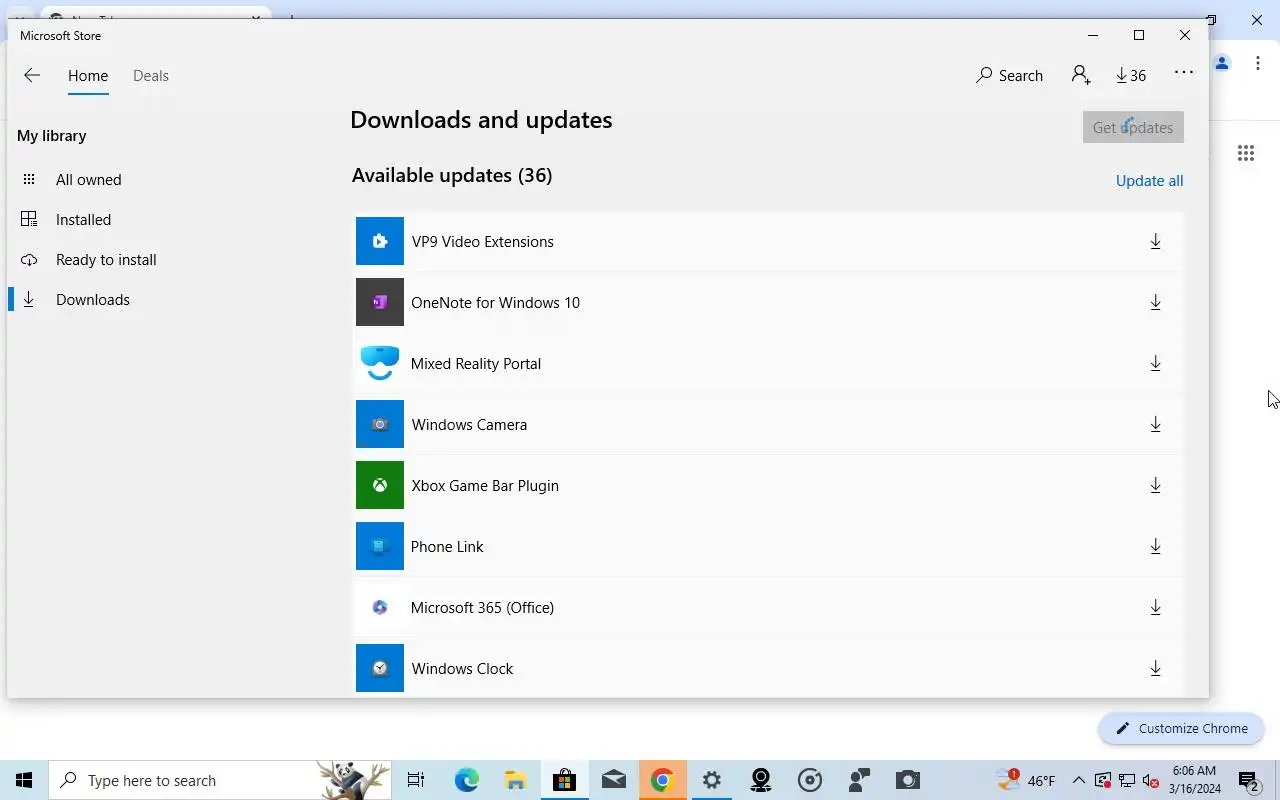The width and height of the screenshot is (1280, 800).
Task: Click the Mixed Reality Portal headset icon
Action: (x=380, y=363)
